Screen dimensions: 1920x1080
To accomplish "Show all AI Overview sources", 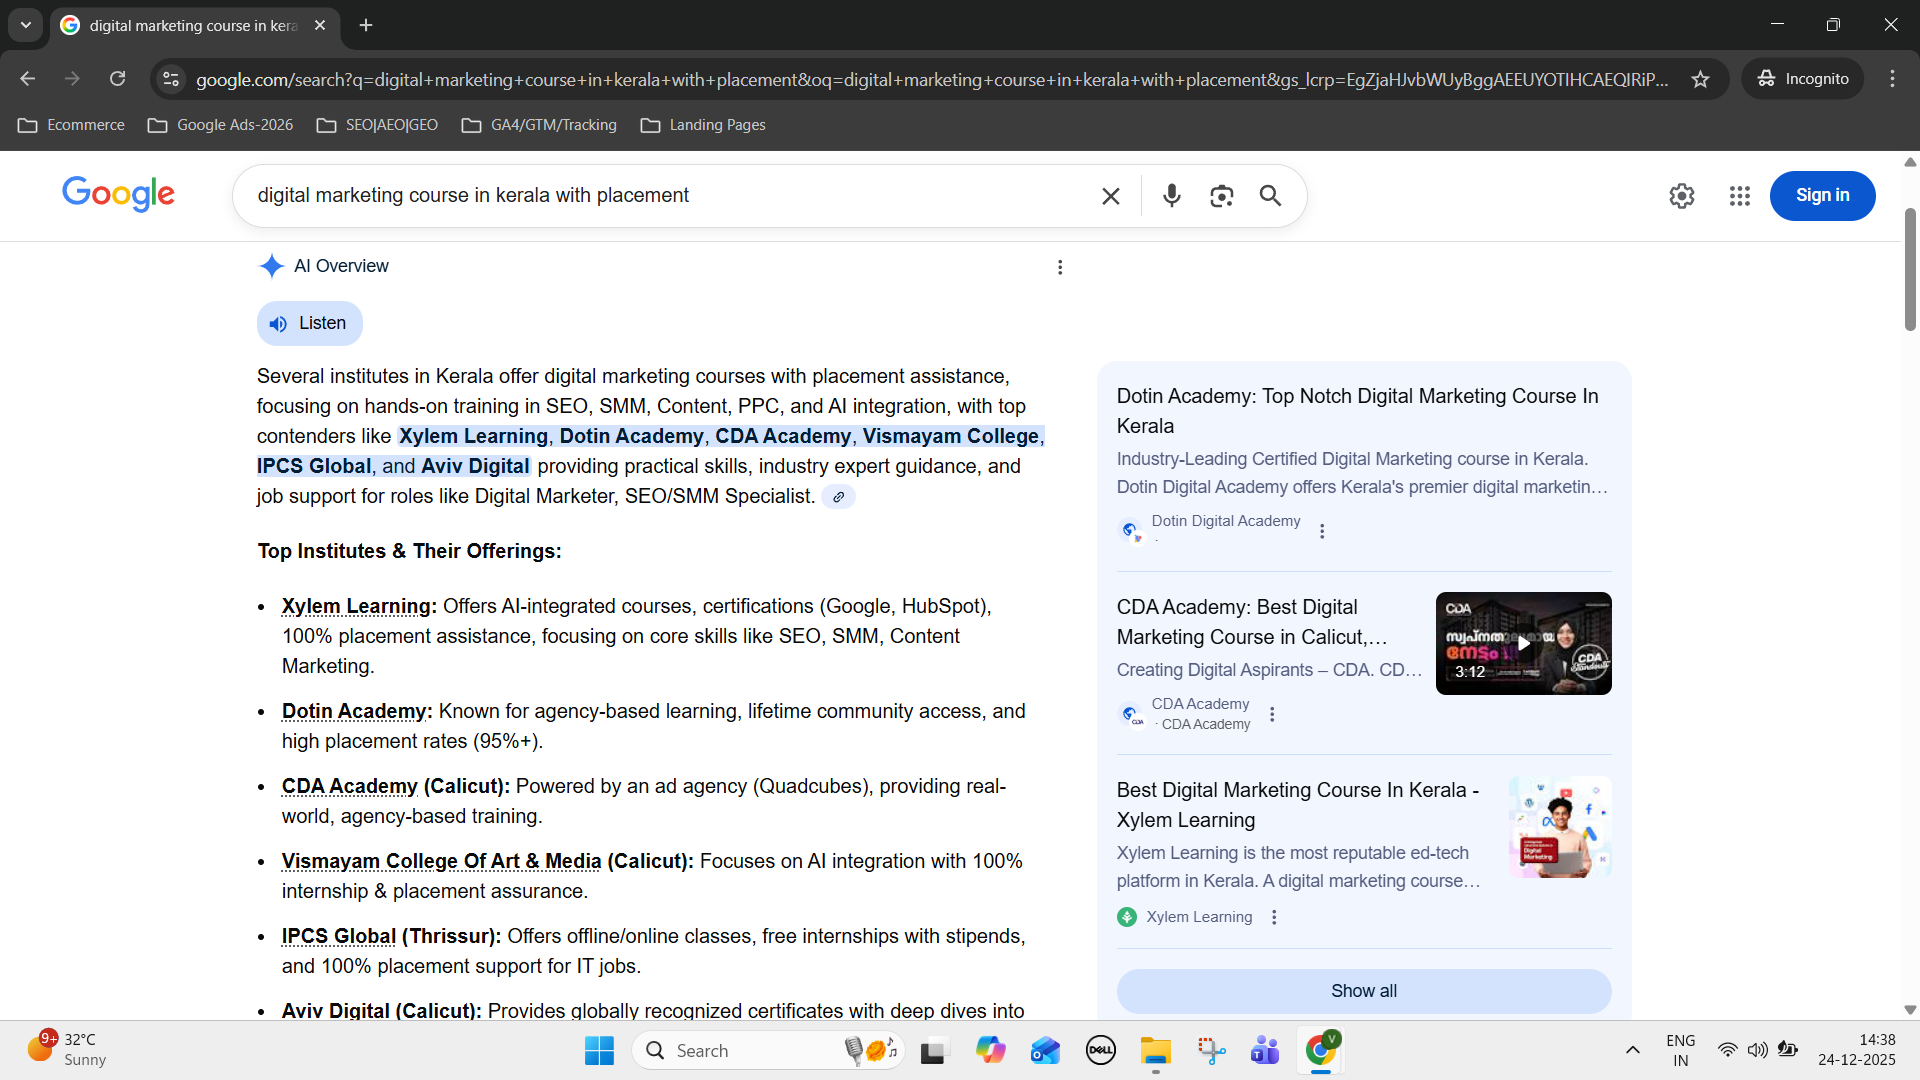I will tap(1364, 991).
